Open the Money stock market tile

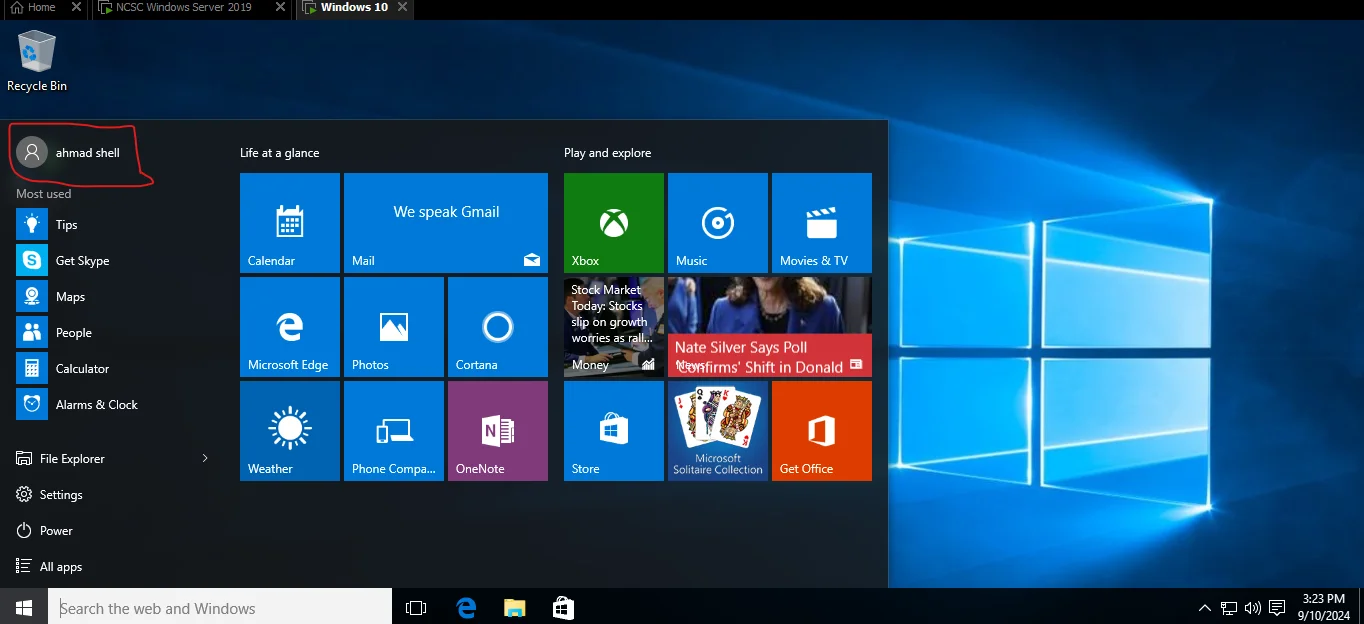614,327
